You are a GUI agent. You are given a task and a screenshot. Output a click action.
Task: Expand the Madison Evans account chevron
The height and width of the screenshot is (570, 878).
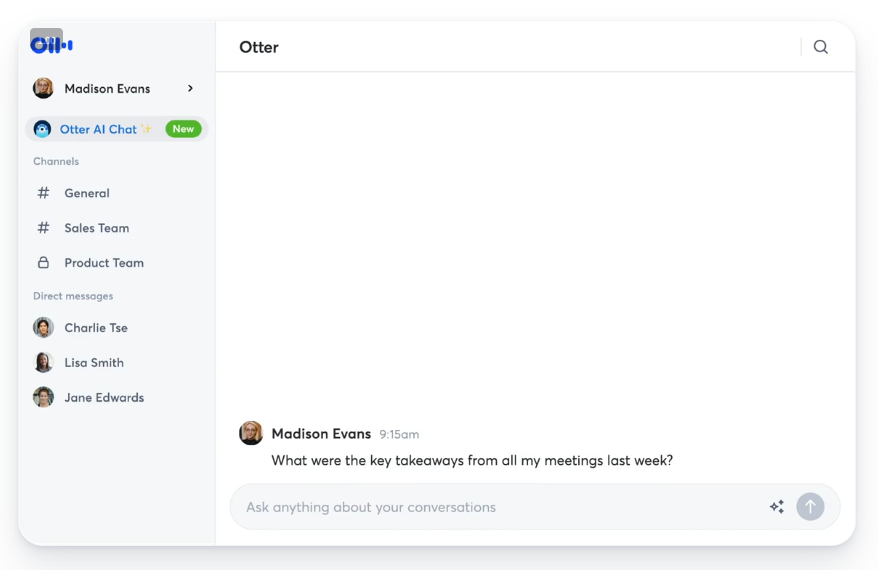tap(190, 89)
